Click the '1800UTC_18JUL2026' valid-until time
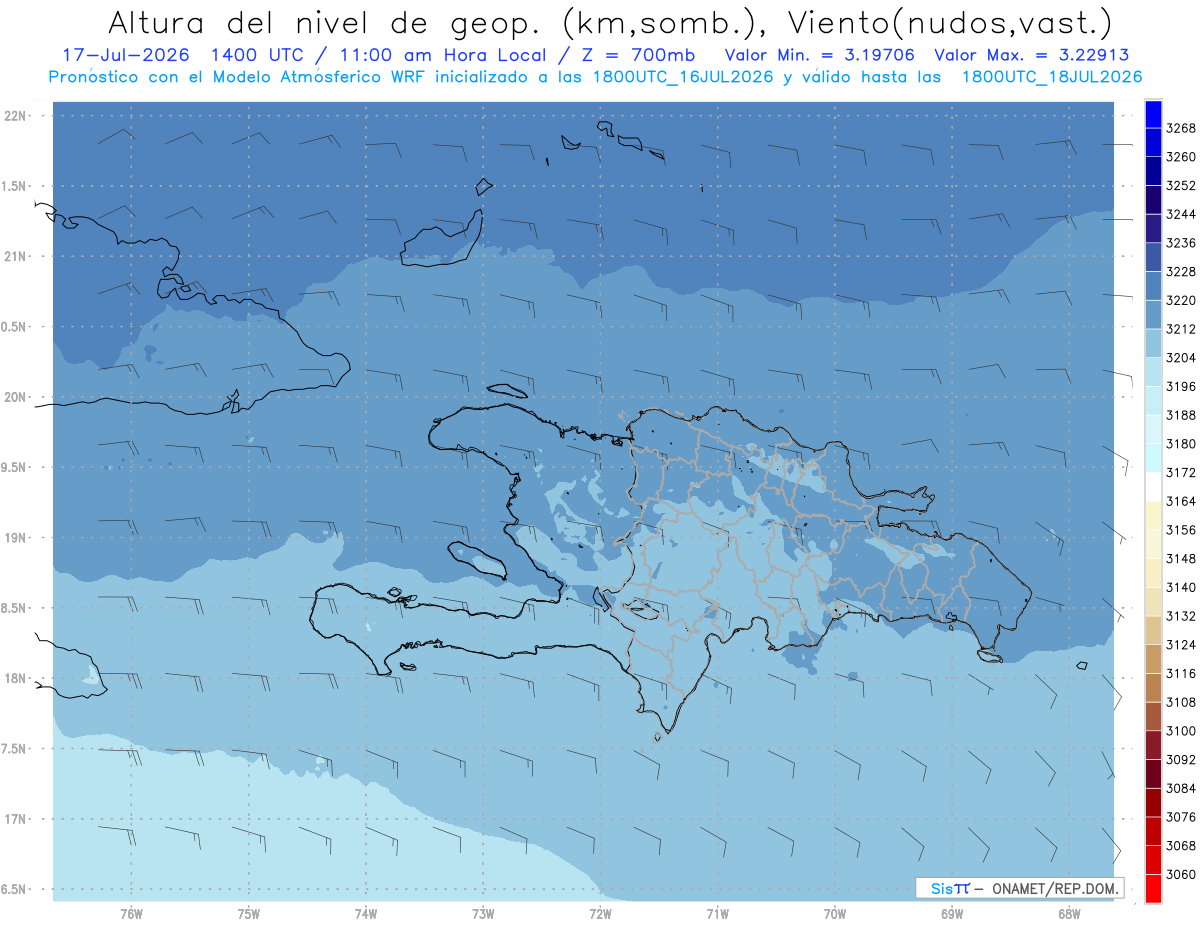 tap(1052, 76)
